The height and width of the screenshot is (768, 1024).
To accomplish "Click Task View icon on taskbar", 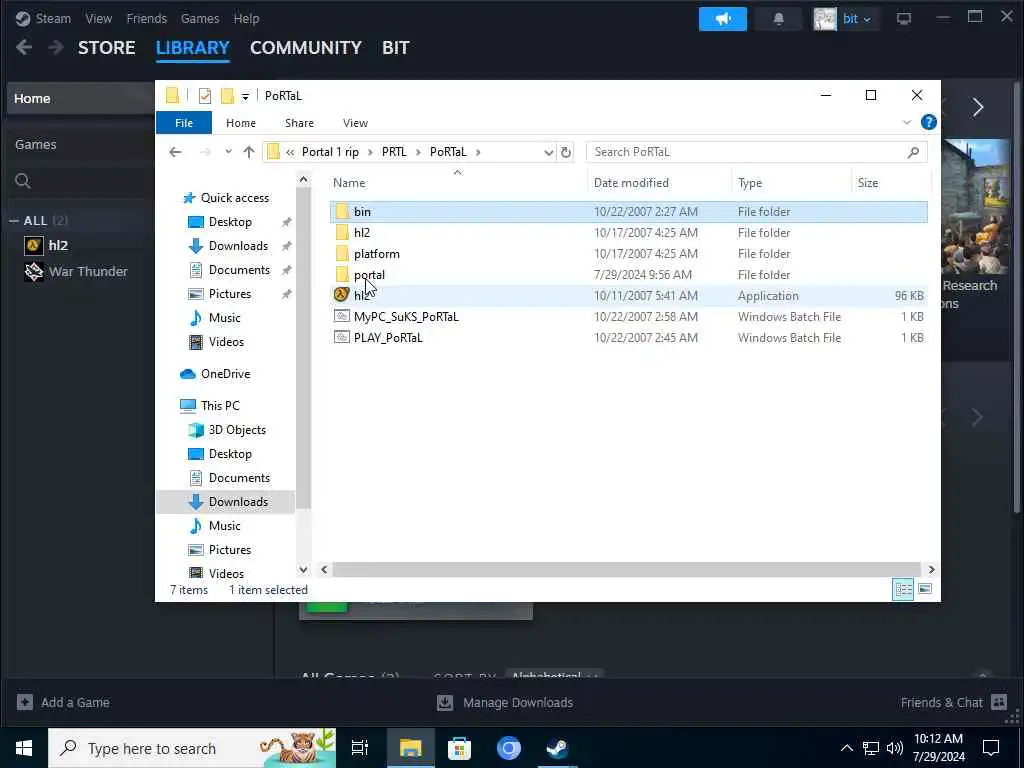I will [359, 748].
